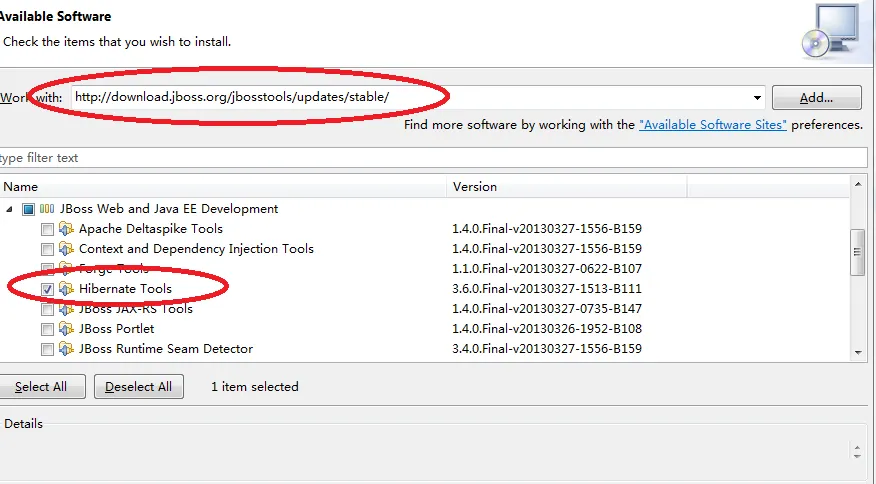This screenshot has height=484, width=876.
Task: Click the Deselect All button
Action: (x=139, y=387)
